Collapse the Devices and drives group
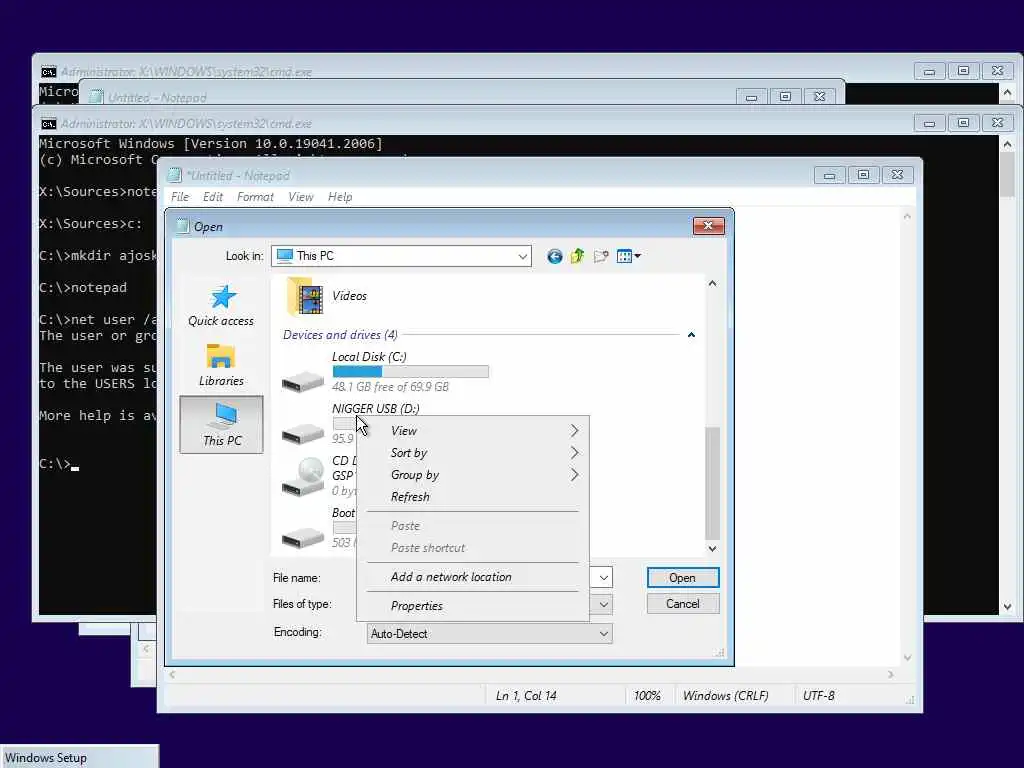Viewport: 1024px width, 768px height. (691, 335)
